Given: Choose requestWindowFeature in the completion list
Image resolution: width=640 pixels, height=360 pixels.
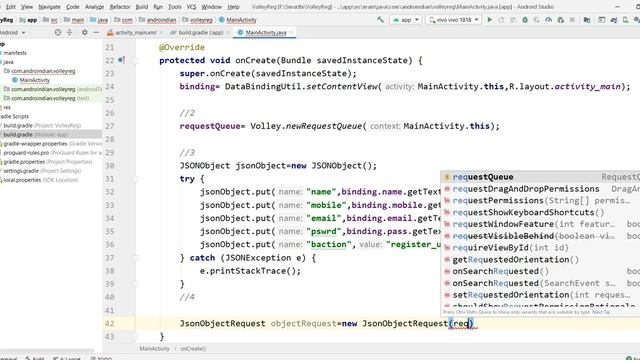Looking at the screenshot, I should (541, 224).
